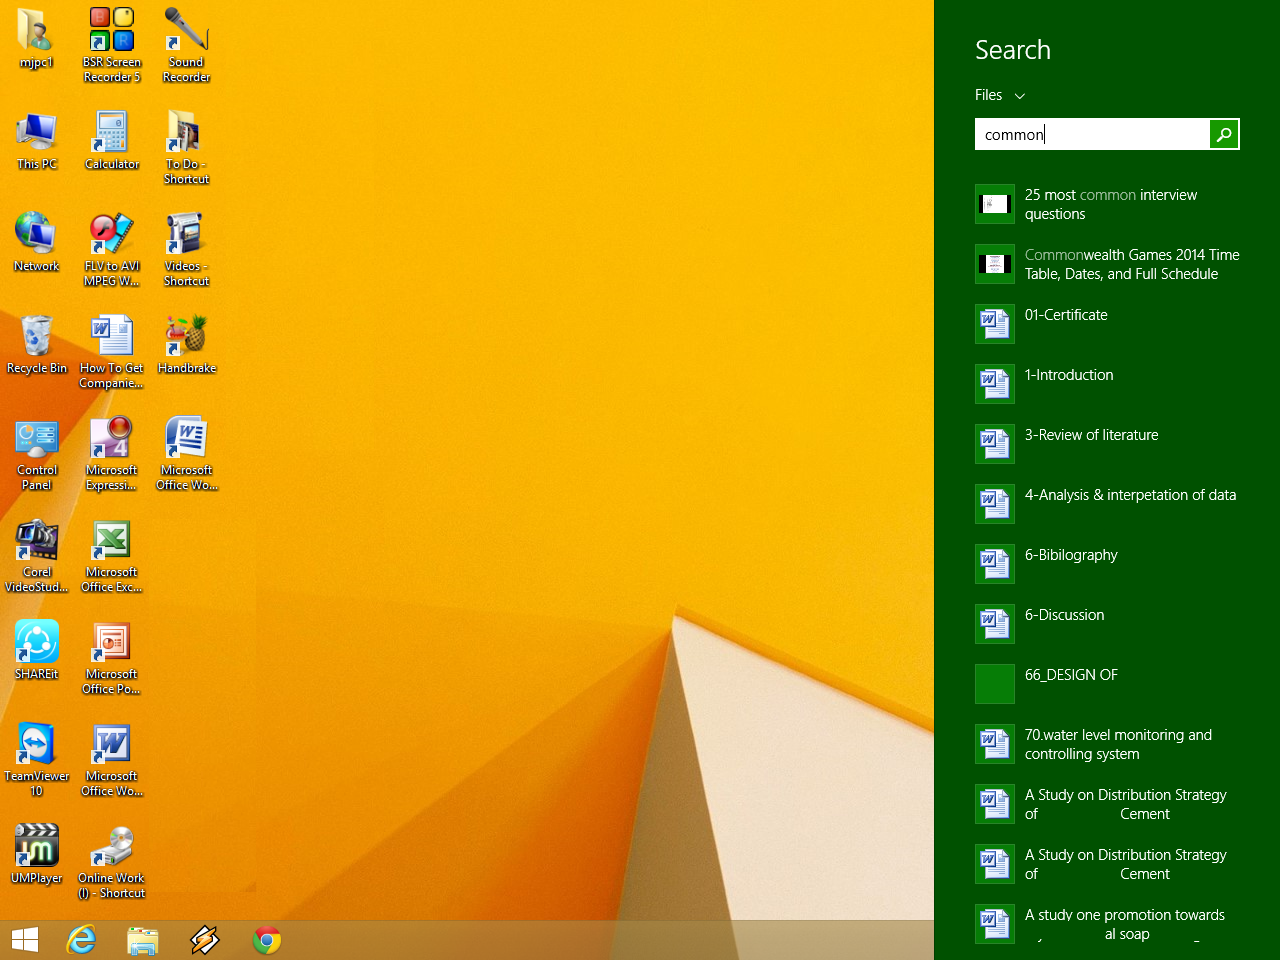Open the Sound Recorder shortcut
This screenshot has height=960, width=1280.
pos(186,46)
